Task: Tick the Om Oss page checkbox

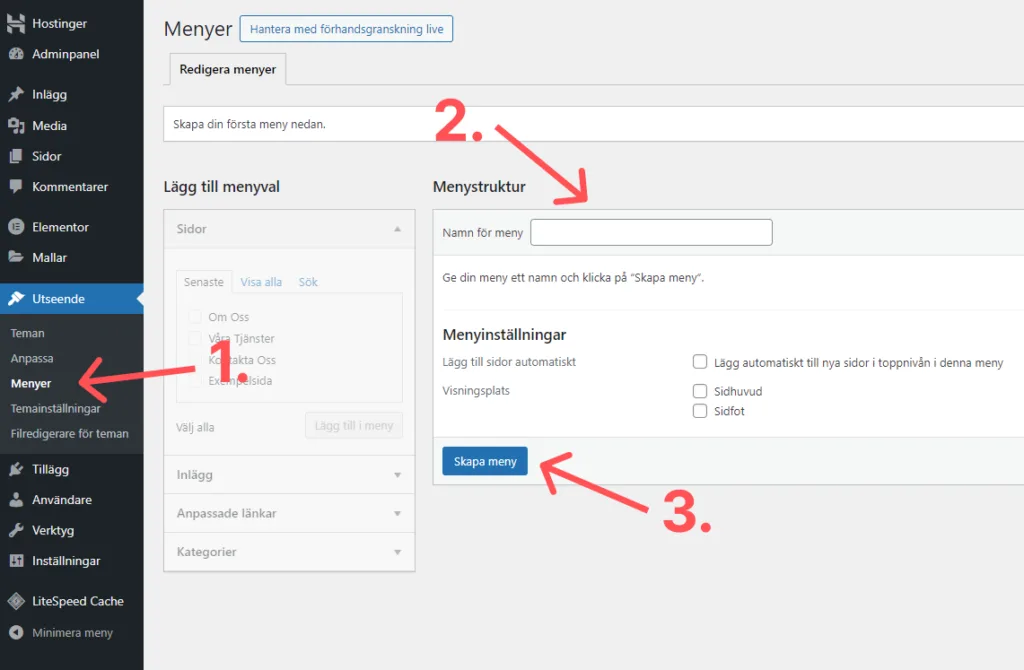Action: coord(195,317)
